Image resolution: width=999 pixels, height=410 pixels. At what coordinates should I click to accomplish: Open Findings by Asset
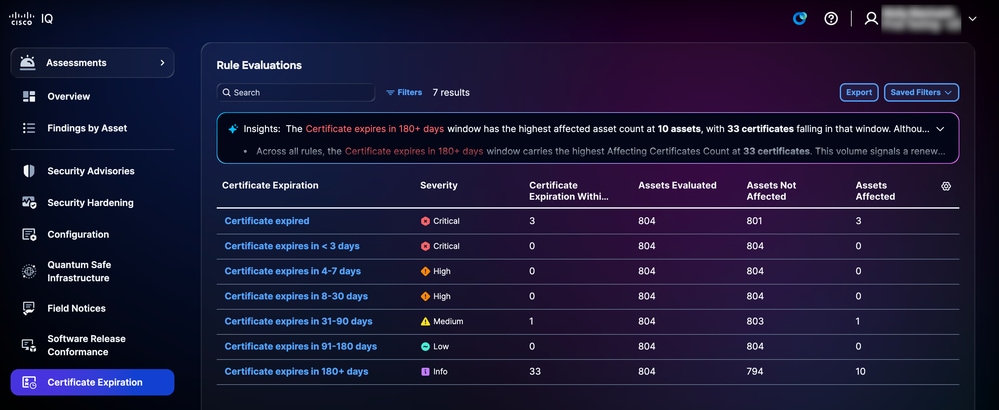[x=87, y=128]
